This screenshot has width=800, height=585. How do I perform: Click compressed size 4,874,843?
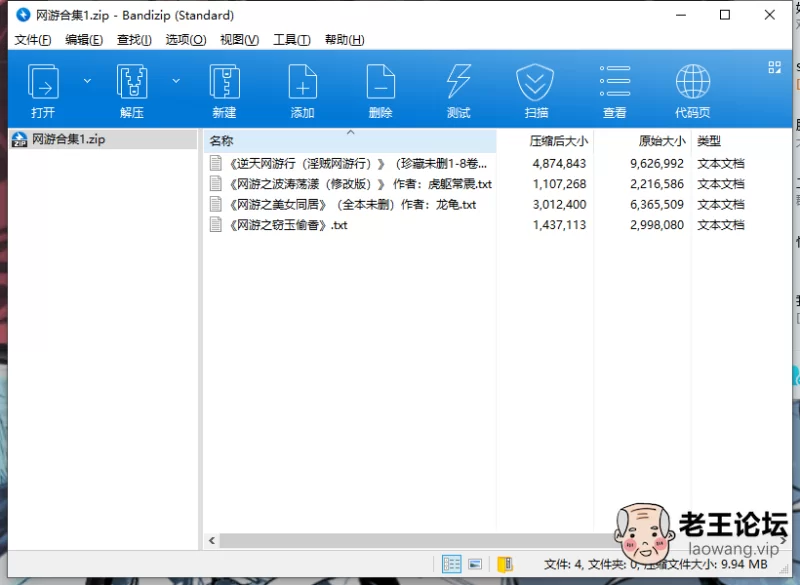(x=559, y=164)
